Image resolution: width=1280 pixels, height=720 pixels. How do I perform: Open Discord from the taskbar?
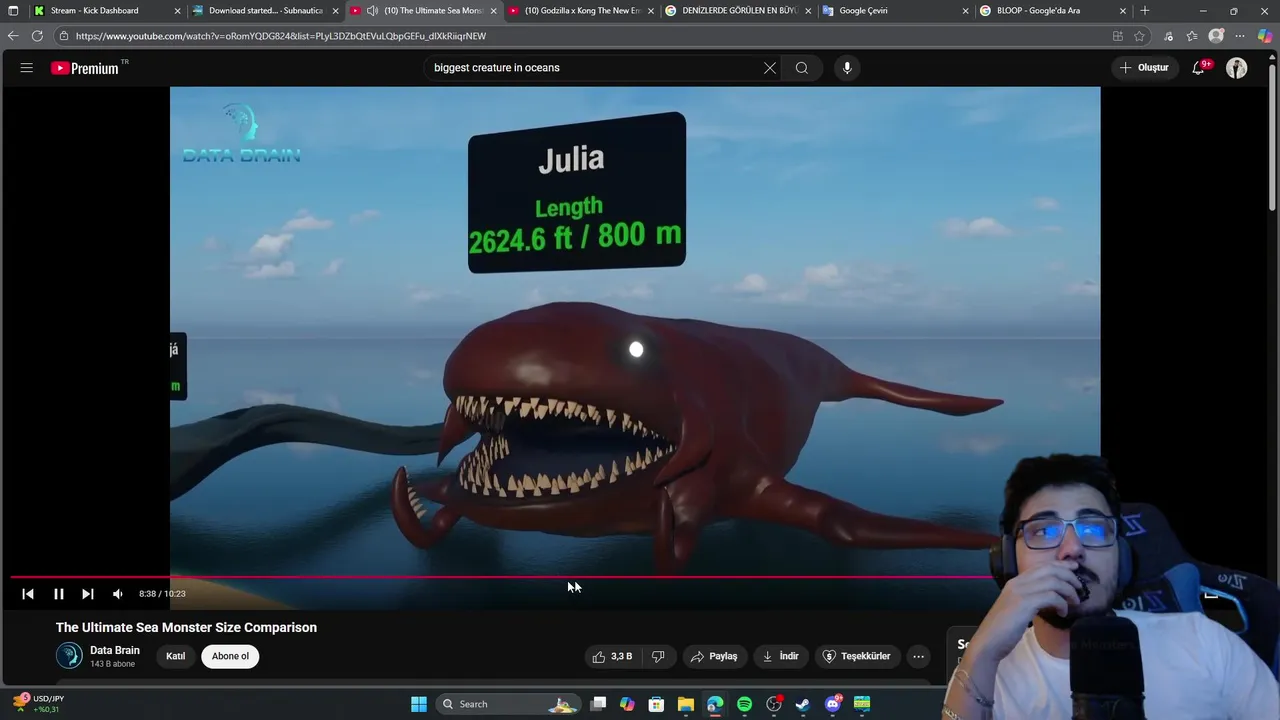click(x=832, y=704)
